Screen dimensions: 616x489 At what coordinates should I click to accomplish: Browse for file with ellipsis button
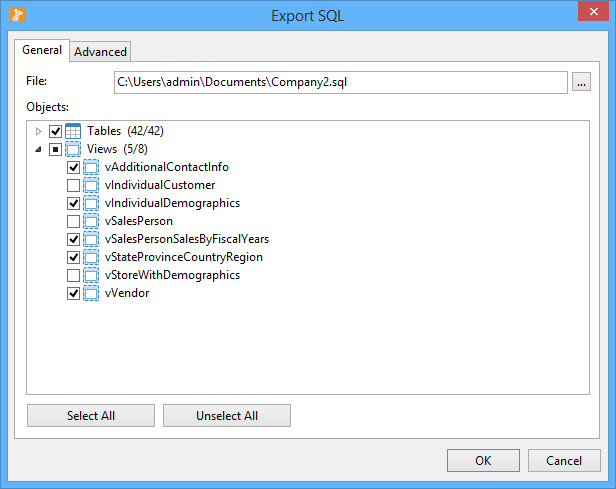coord(581,82)
